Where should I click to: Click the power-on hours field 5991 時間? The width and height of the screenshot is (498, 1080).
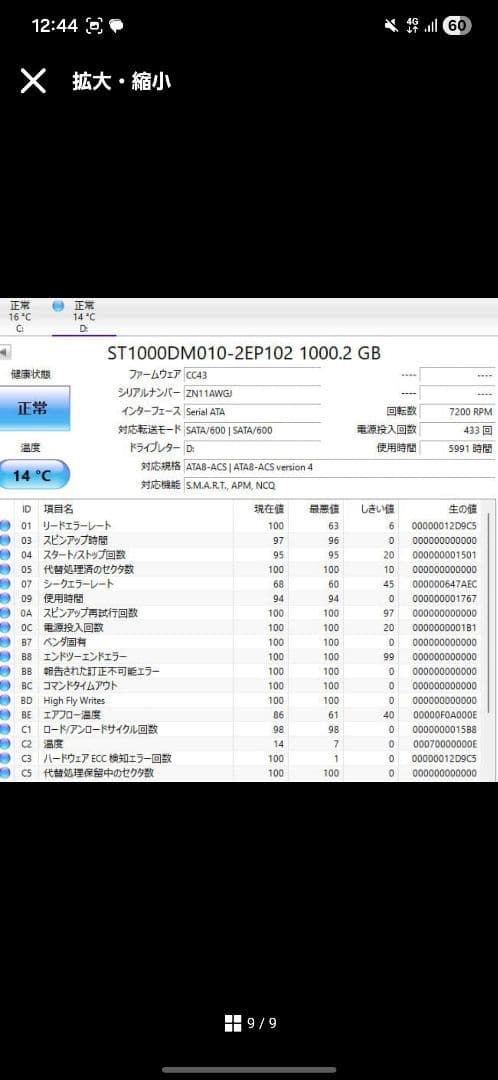pos(457,448)
